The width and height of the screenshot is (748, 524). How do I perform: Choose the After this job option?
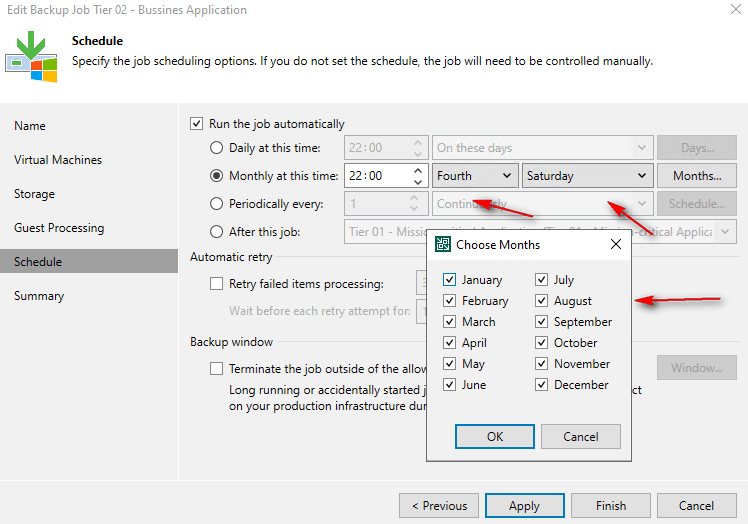coord(217,232)
